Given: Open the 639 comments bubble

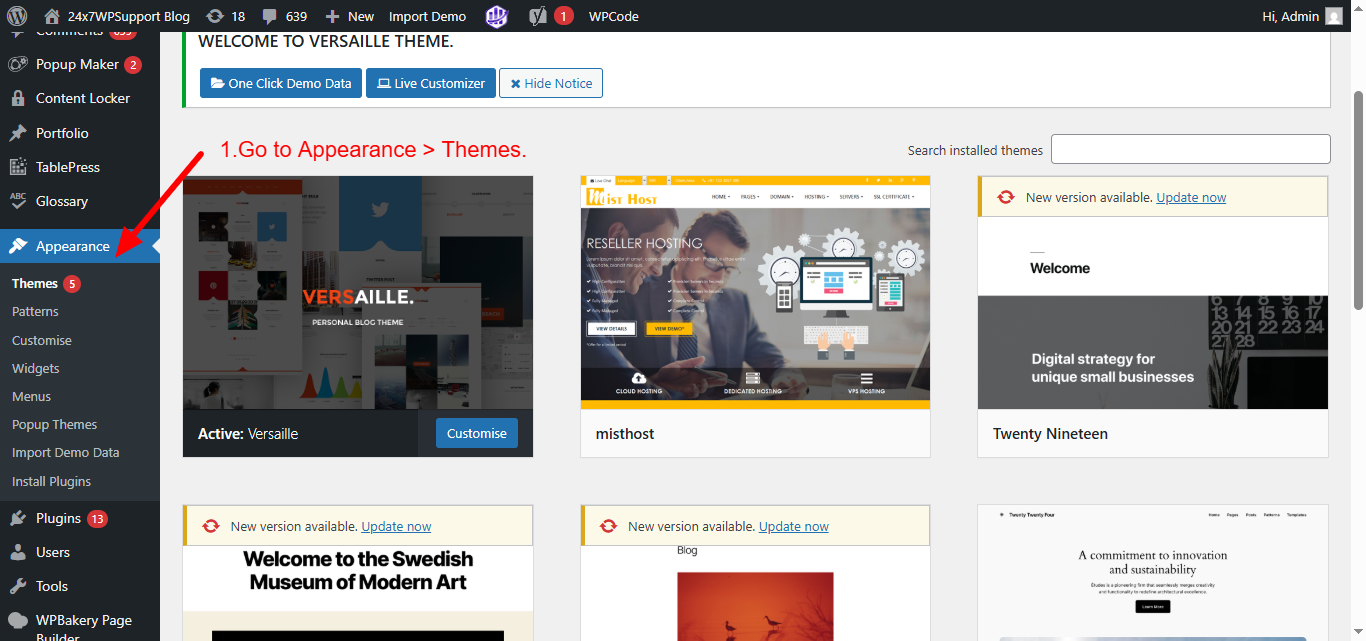Looking at the screenshot, I should pyautogui.click(x=284, y=16).
